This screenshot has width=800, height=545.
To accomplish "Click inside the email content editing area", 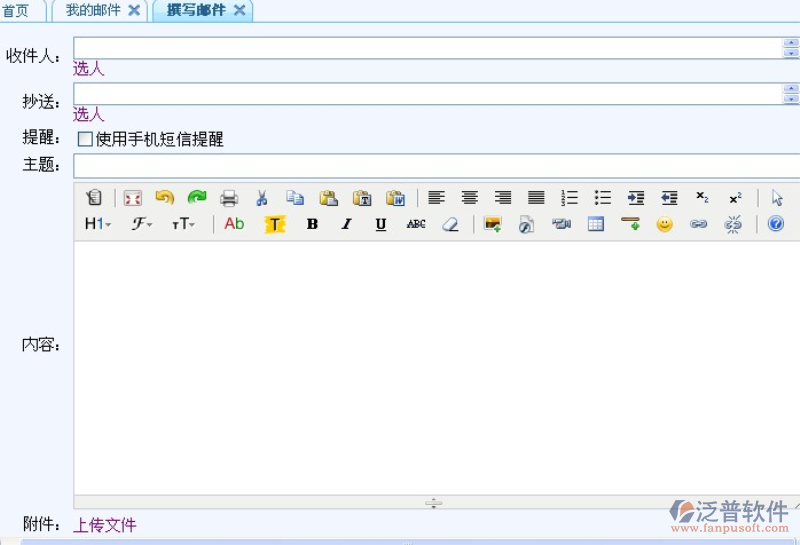I will click(437, 367).
